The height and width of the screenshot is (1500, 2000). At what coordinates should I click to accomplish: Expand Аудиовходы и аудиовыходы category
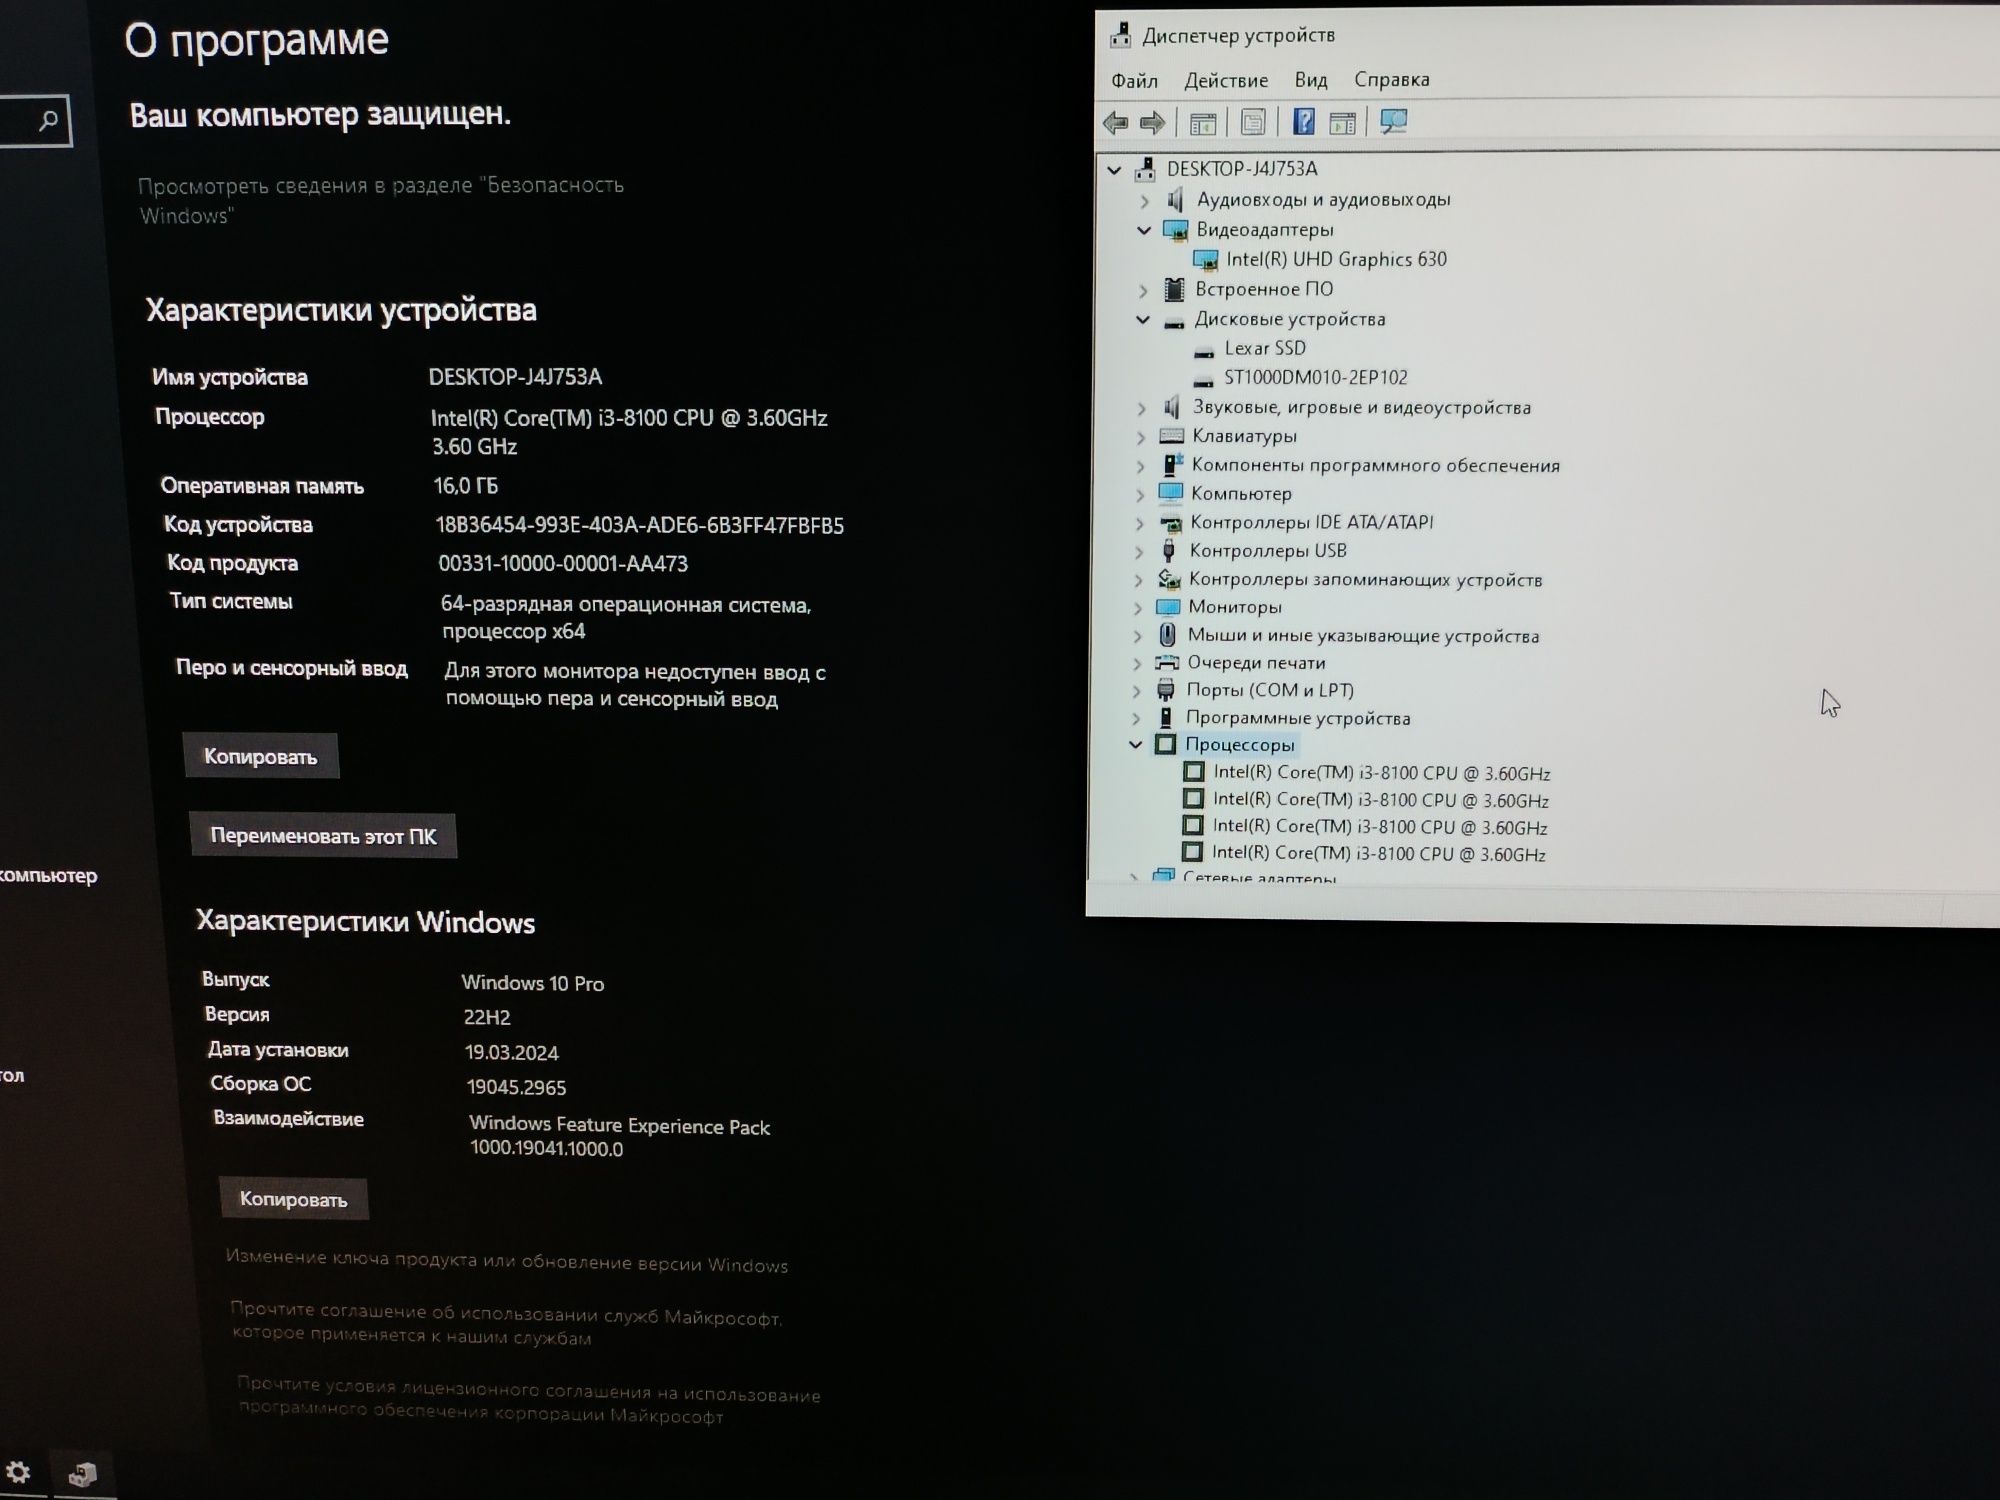click(1145, 201)
